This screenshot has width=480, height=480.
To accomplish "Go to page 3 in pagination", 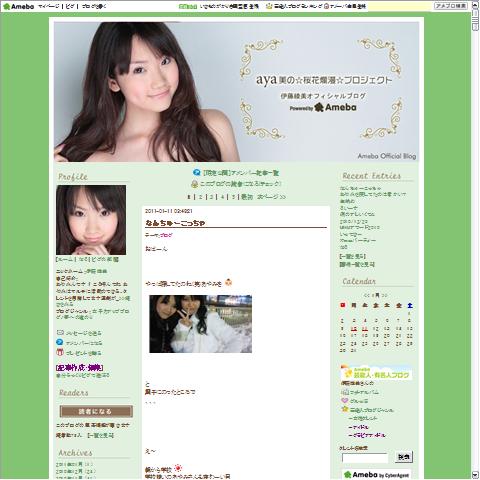I will tap(211, 197).
